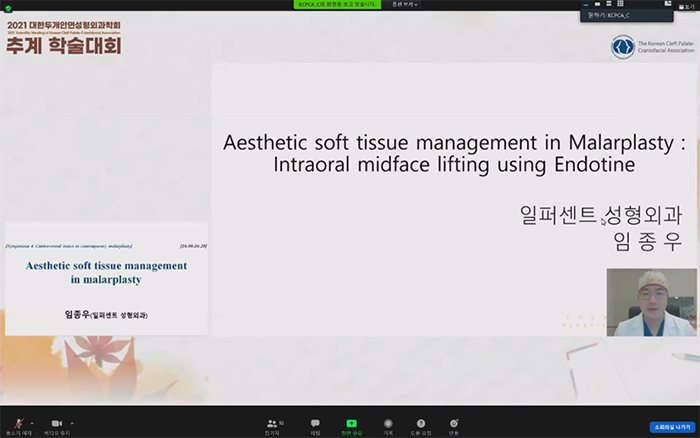Switch video panel to stacked strip view

point(608,4)
